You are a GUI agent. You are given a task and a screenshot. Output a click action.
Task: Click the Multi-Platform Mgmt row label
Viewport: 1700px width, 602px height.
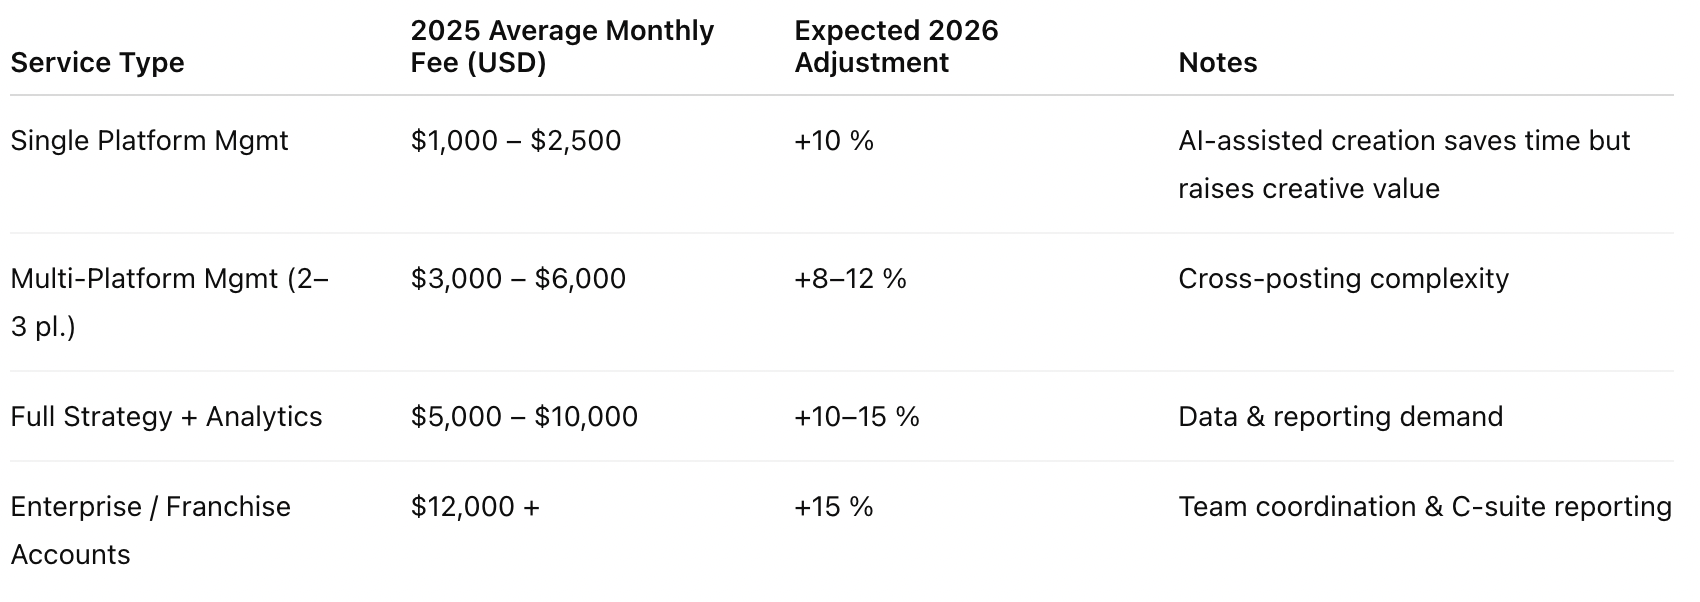click(x=170, y=302)
